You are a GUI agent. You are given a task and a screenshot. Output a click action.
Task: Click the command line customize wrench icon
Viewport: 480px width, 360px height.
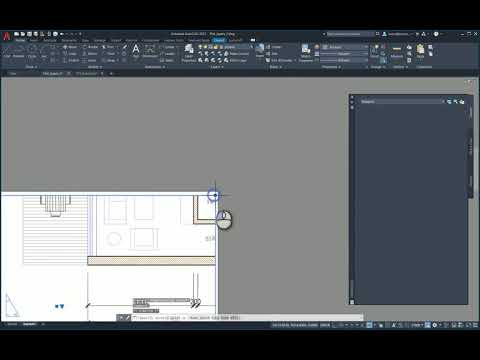pos(127,318)
